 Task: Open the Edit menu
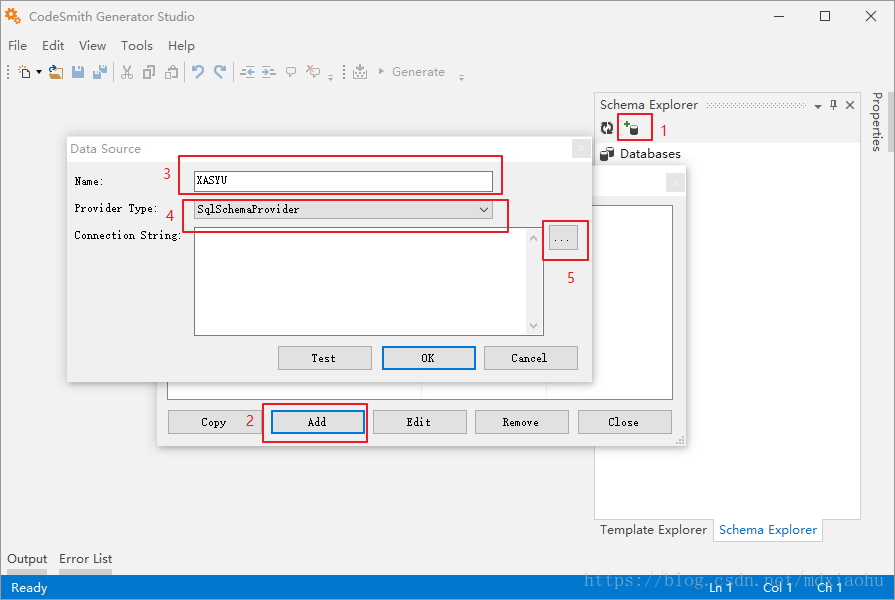[53, 46]
